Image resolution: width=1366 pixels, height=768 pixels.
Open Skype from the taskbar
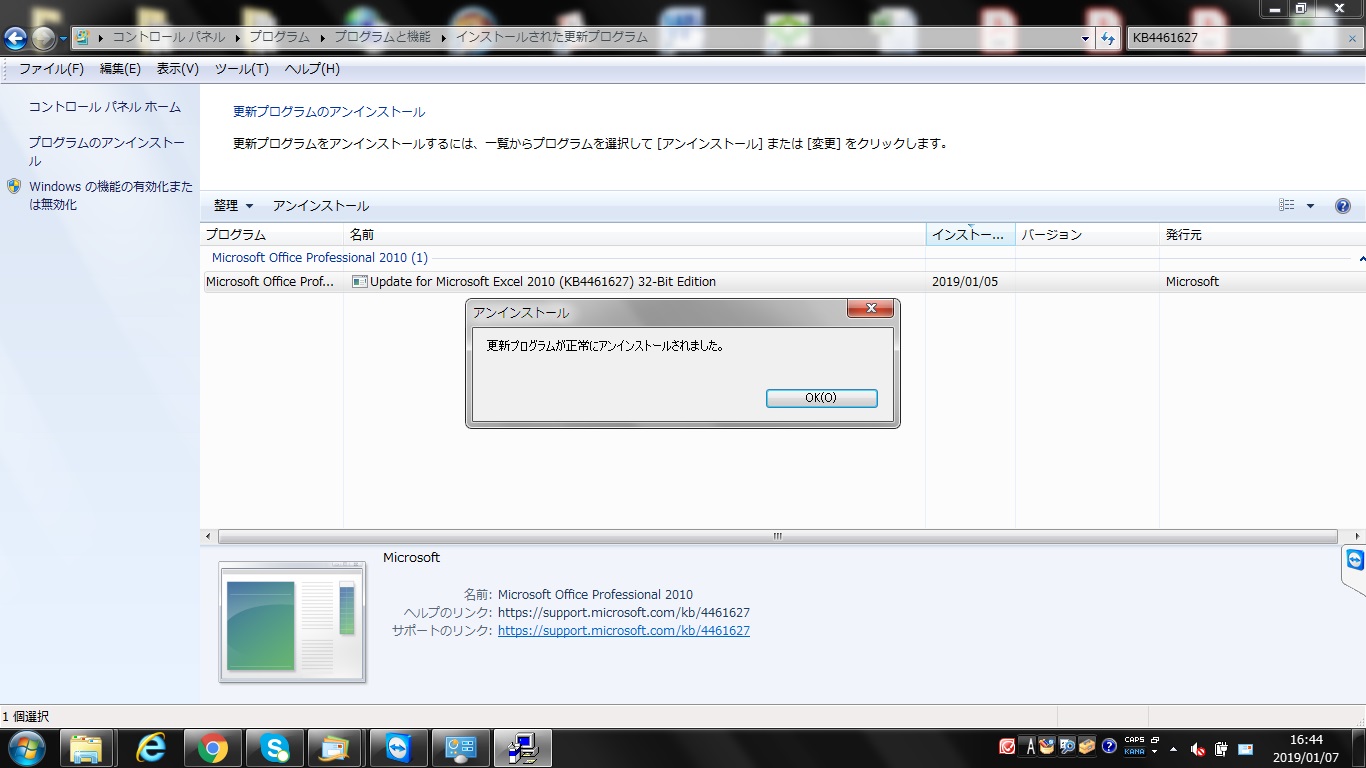coord(274,748)
